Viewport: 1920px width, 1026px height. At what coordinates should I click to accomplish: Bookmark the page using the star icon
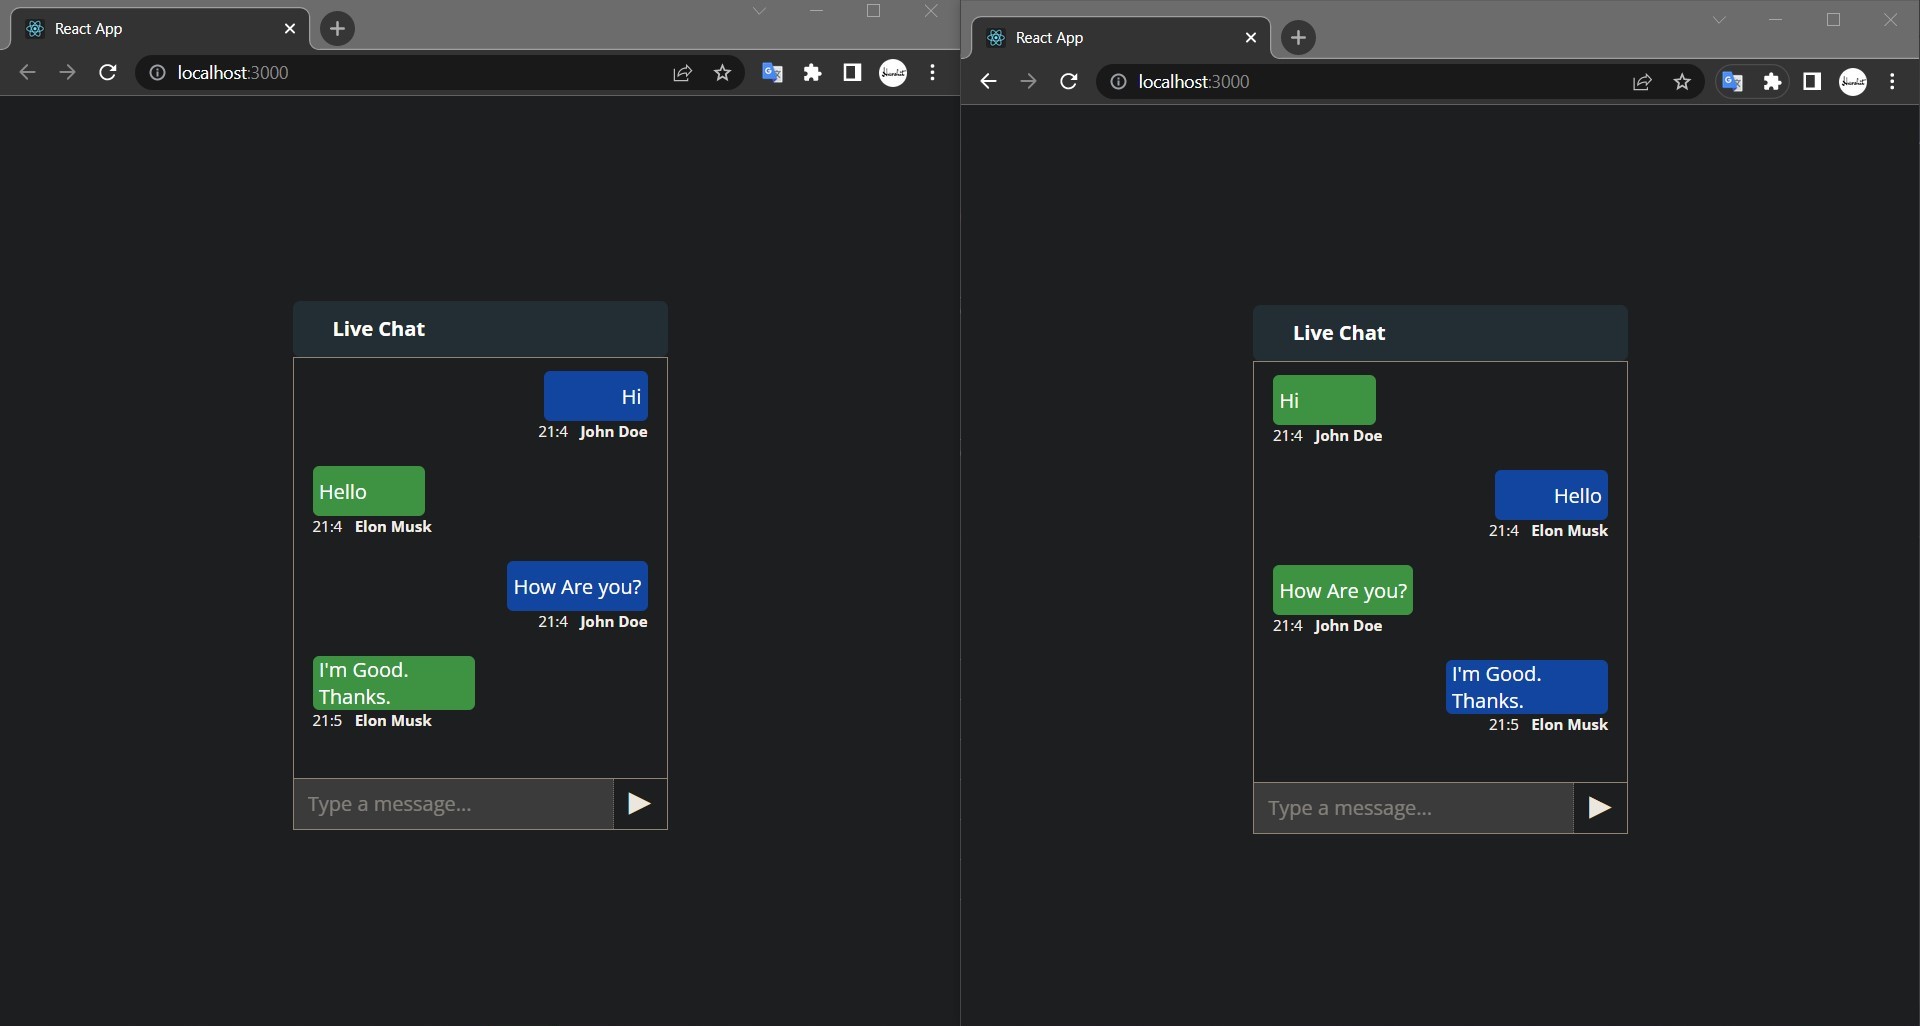(x=723, y=72)
